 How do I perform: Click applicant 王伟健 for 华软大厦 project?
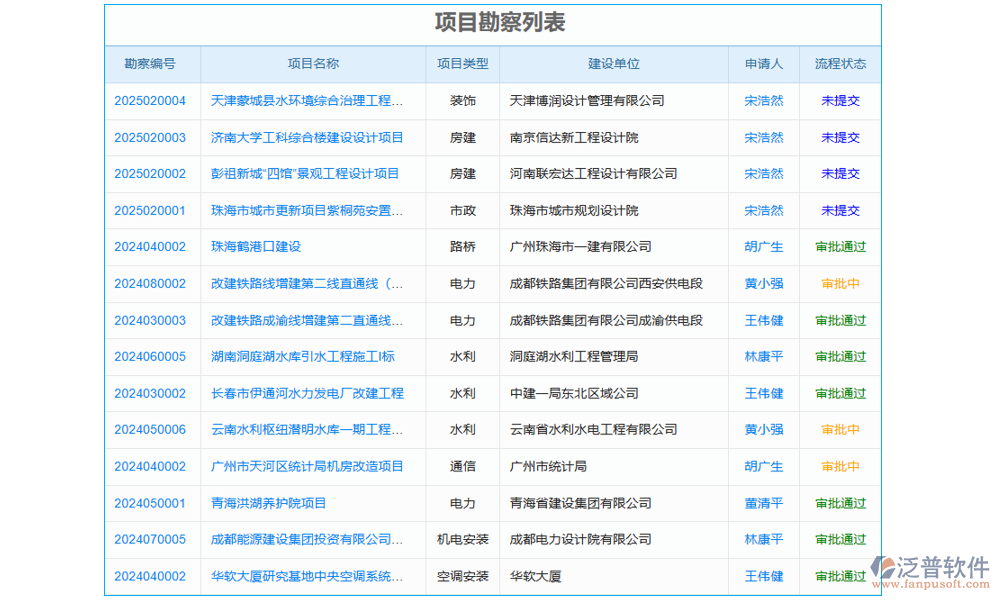(x=764, y=576)
